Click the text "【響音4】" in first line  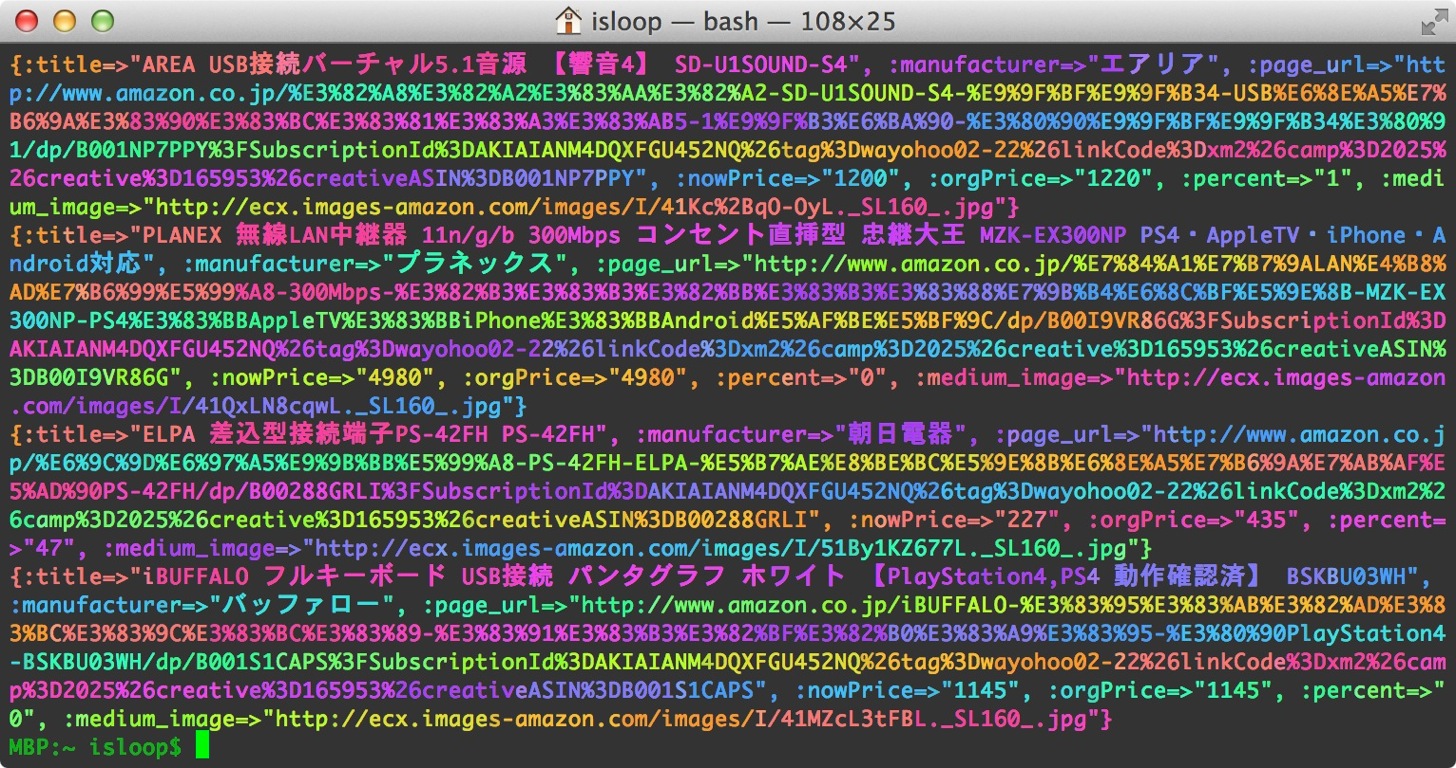(600, 65)
